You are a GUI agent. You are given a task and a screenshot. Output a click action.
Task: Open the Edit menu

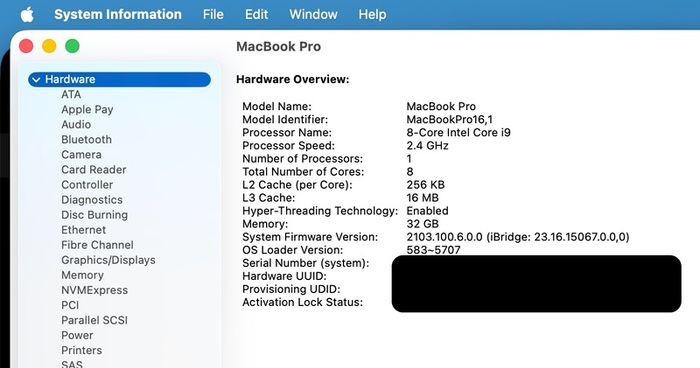pos(256,14)
